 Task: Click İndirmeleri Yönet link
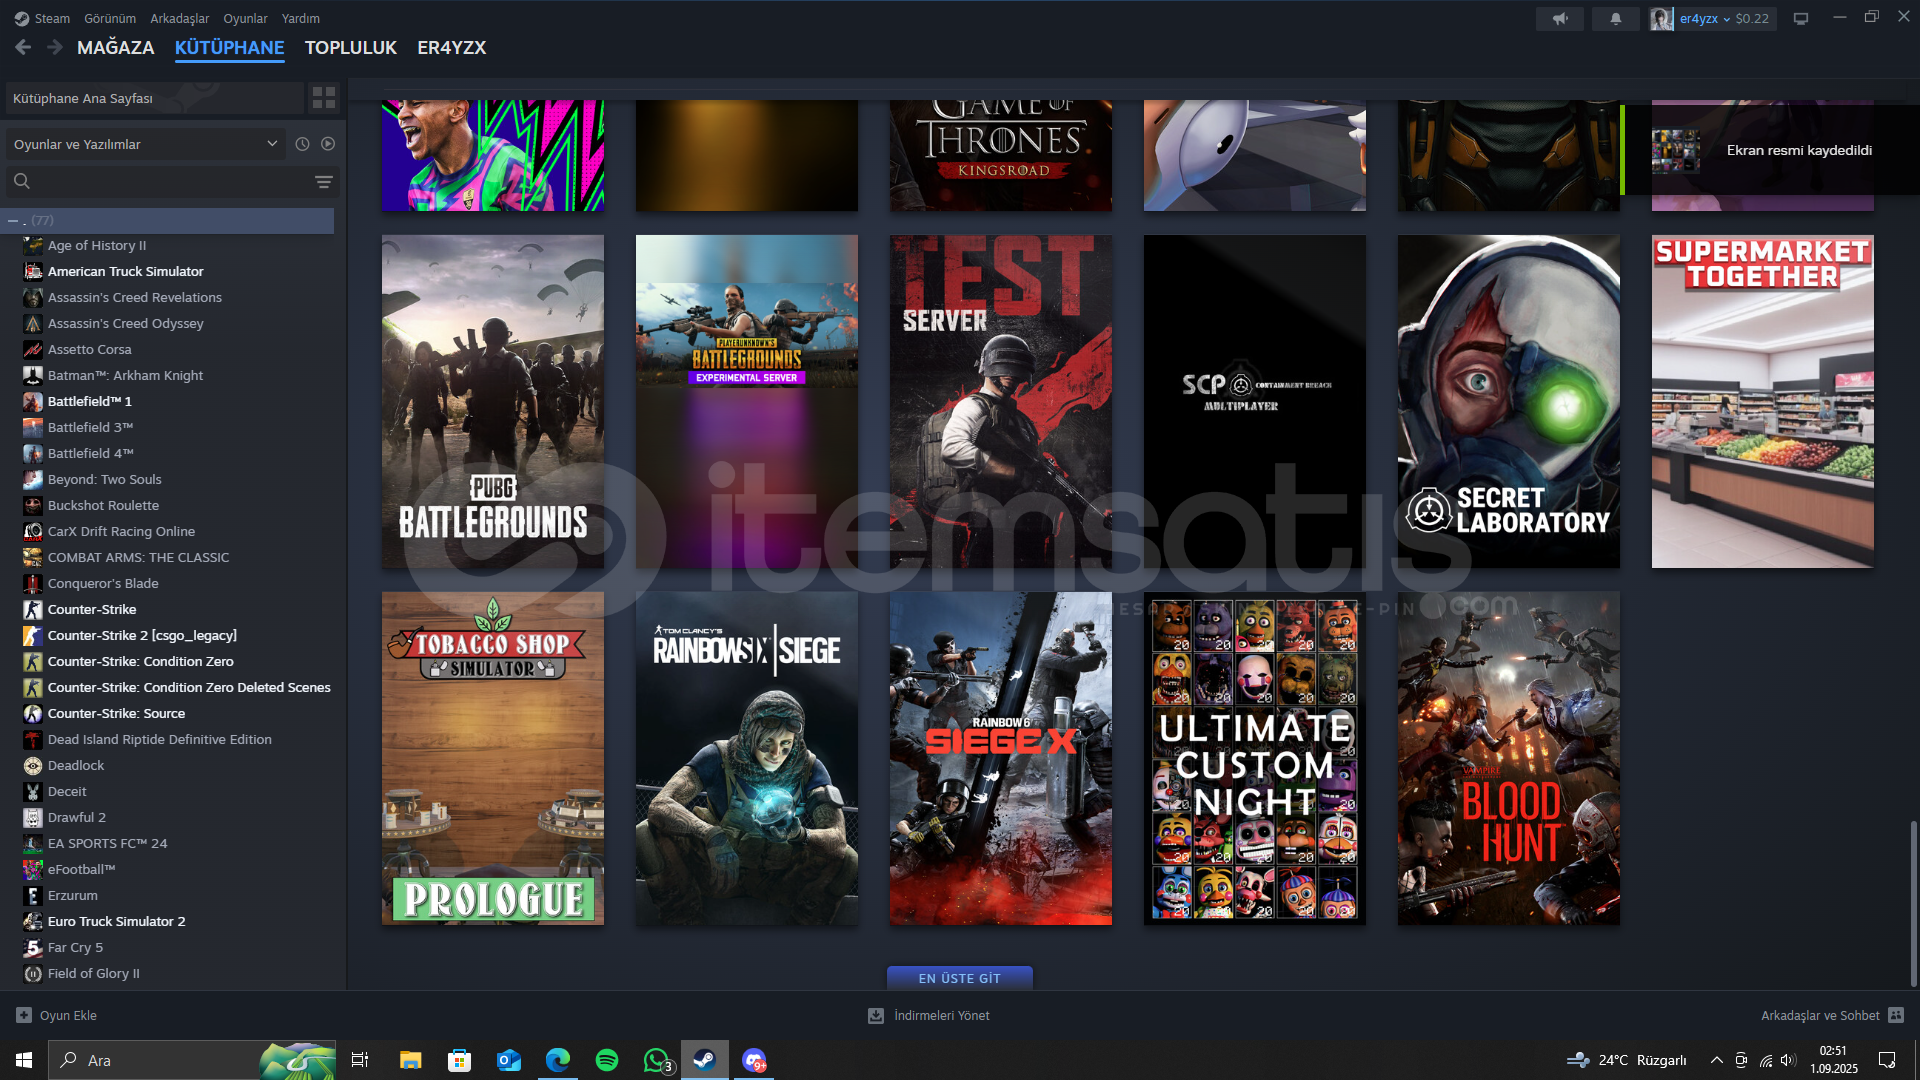[942, 1015]
